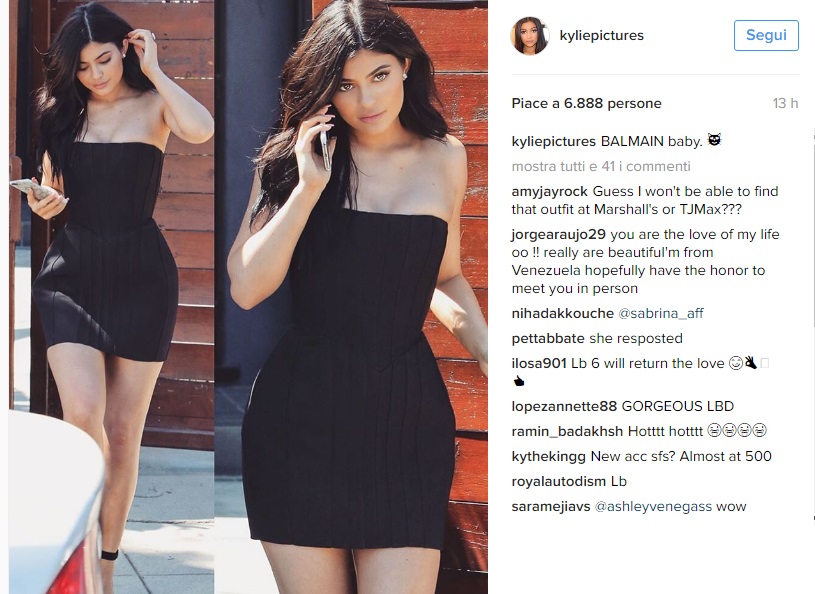Open kythekingg's profile link
This screenshot has width=815, height=594.
point(548,456)
